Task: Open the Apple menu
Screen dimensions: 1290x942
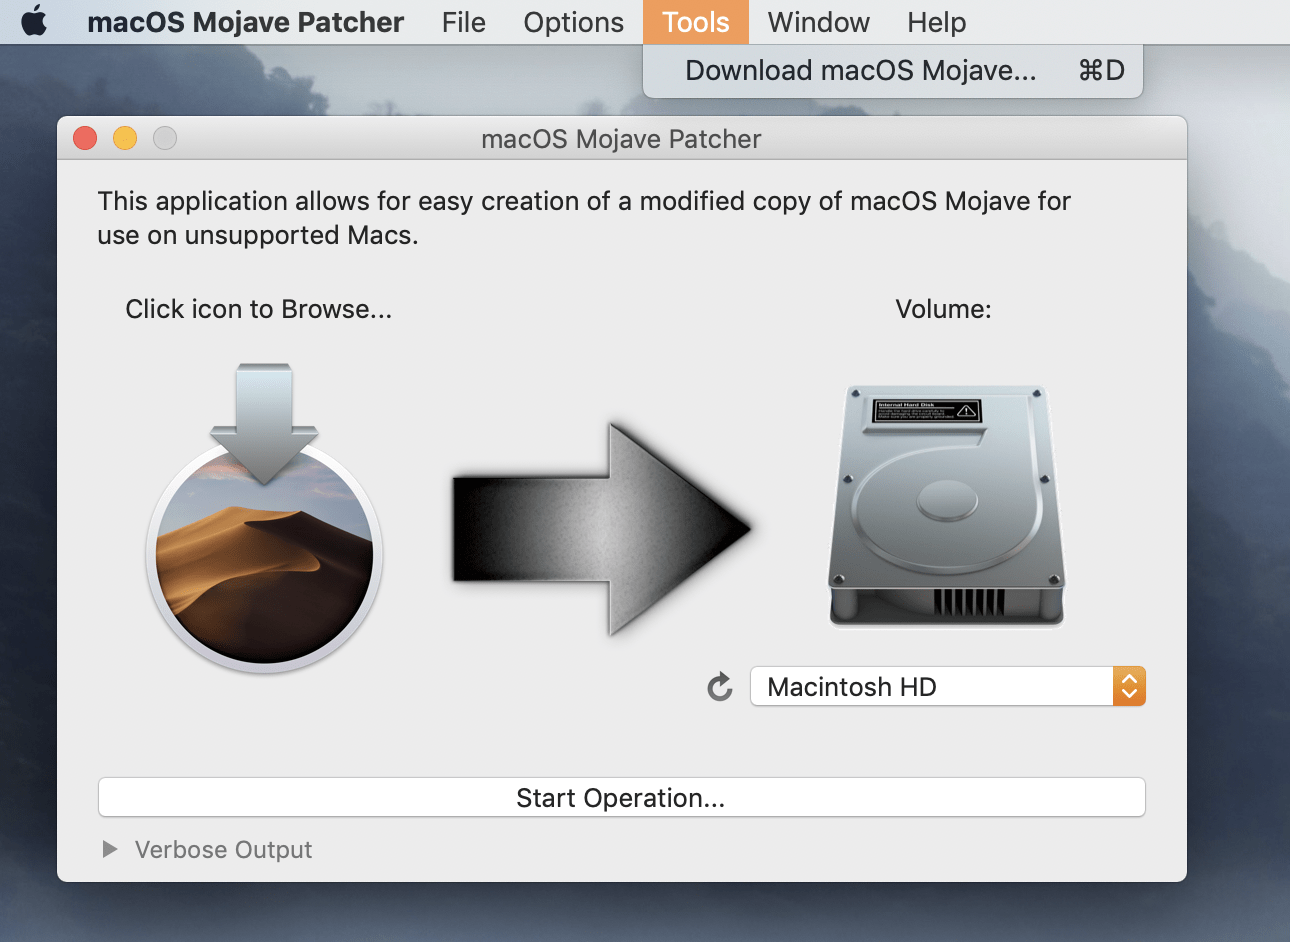Action: pyautogui.click(x=34, y=21)
